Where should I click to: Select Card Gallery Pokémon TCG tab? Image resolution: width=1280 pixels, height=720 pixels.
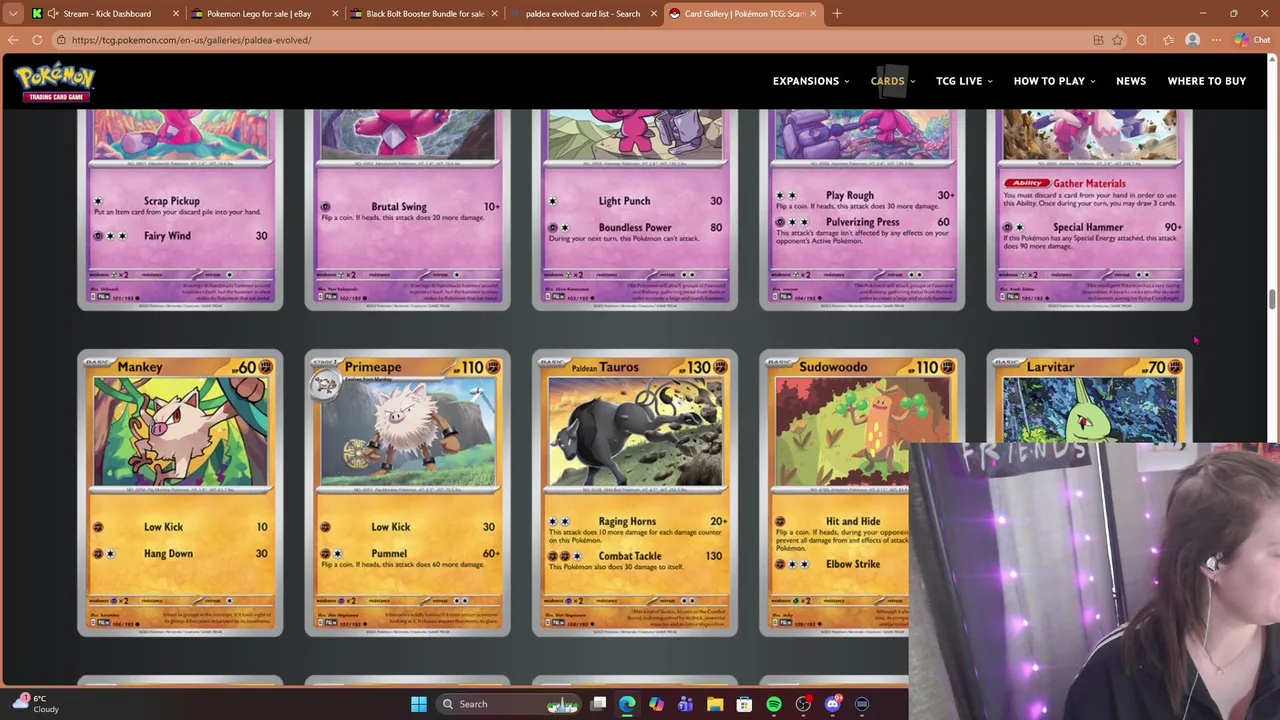click(x=742, y=14)
